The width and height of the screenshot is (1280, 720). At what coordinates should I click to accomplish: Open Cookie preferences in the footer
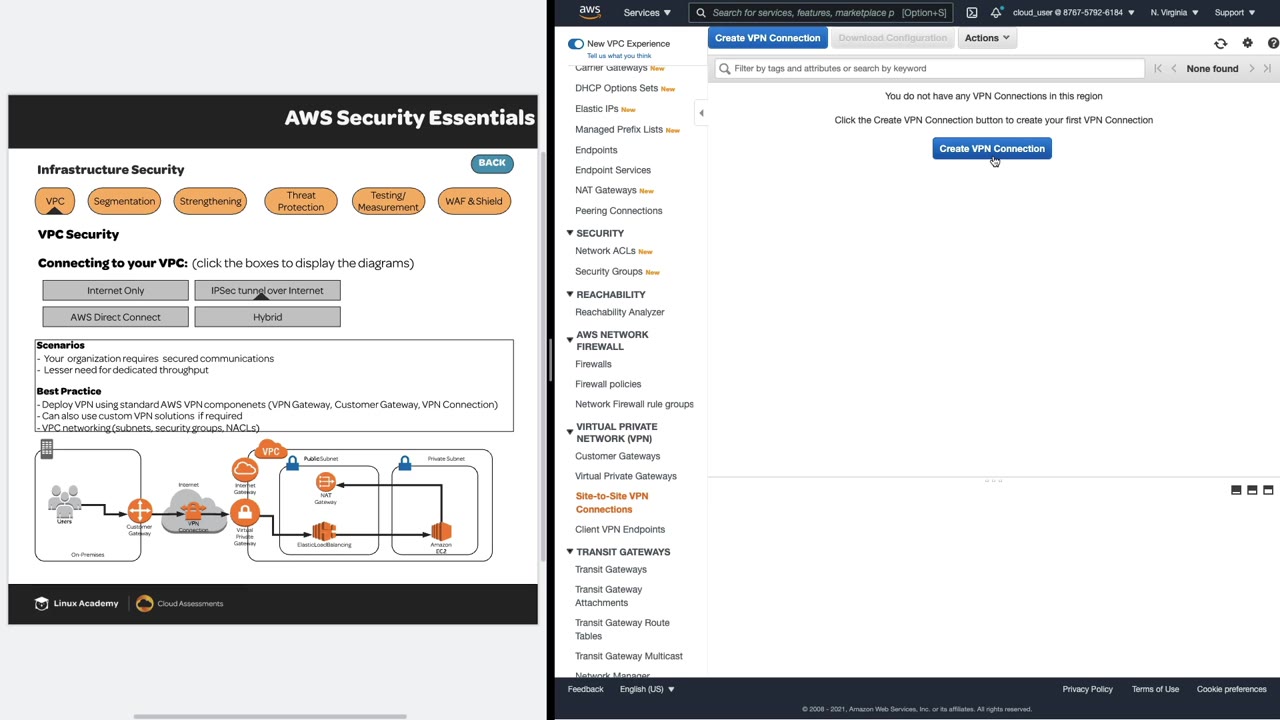[1232, 689]
